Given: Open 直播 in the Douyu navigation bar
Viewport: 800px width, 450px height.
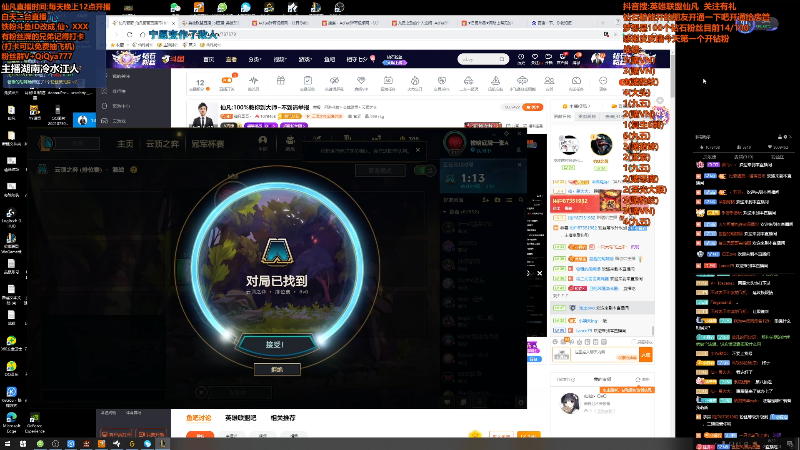Looking at the screenshot, I should click(x=231, y=60).
